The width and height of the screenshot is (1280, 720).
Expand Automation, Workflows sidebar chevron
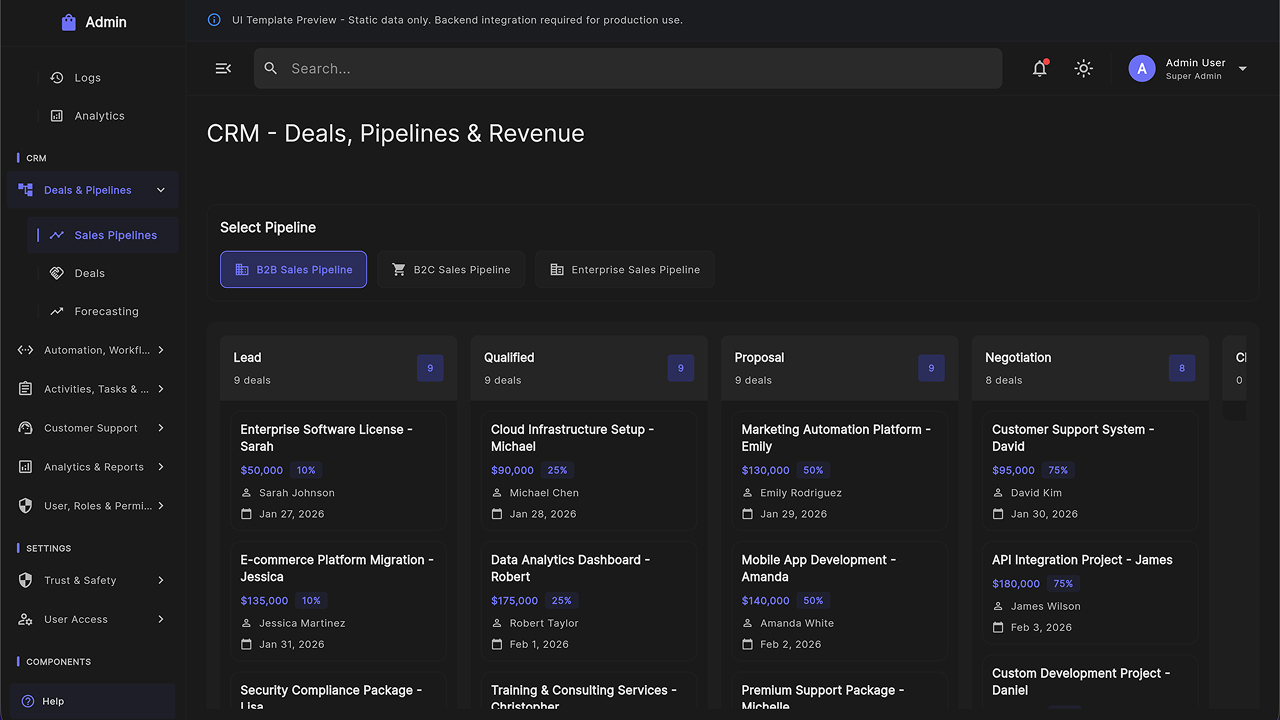(x=161, y=350)
